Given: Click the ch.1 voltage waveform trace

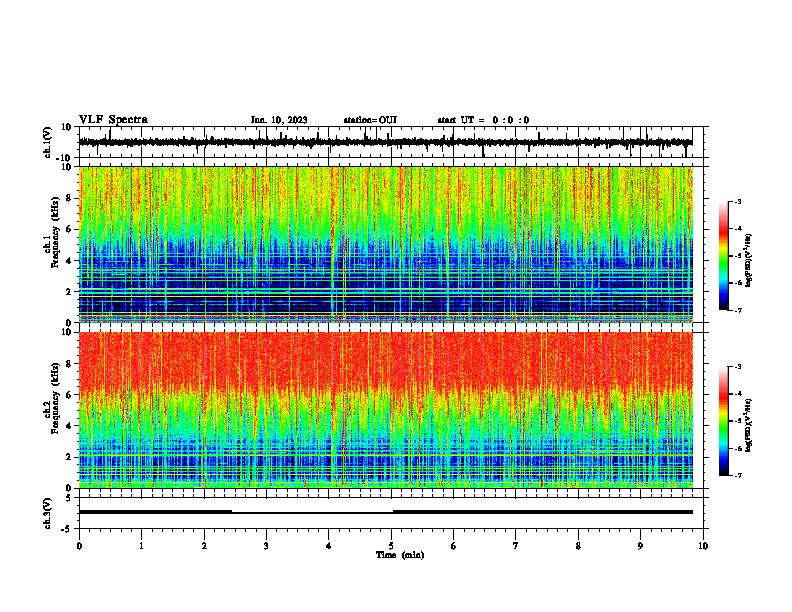Looking at the screenshot, I should point(385,142).
